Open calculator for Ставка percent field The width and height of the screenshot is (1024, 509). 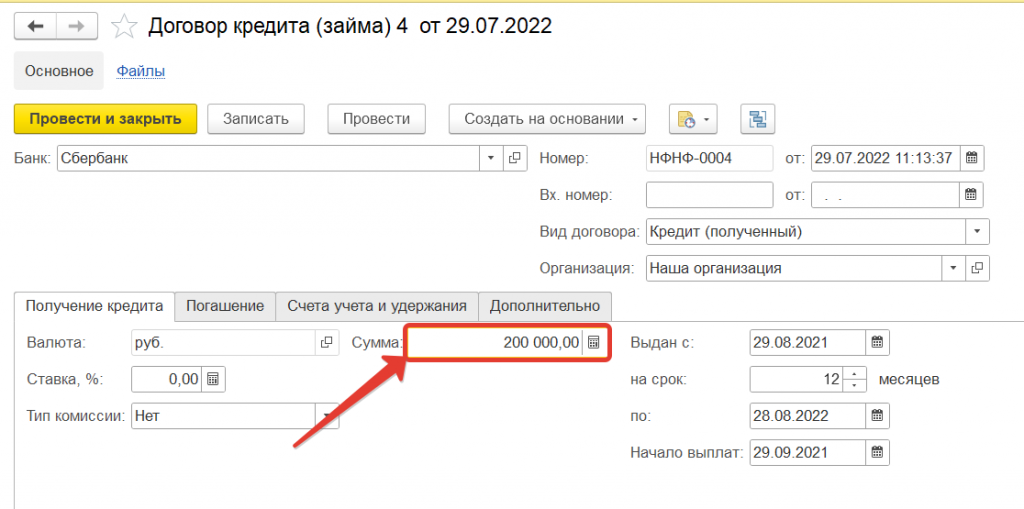[x=213, y=379]
